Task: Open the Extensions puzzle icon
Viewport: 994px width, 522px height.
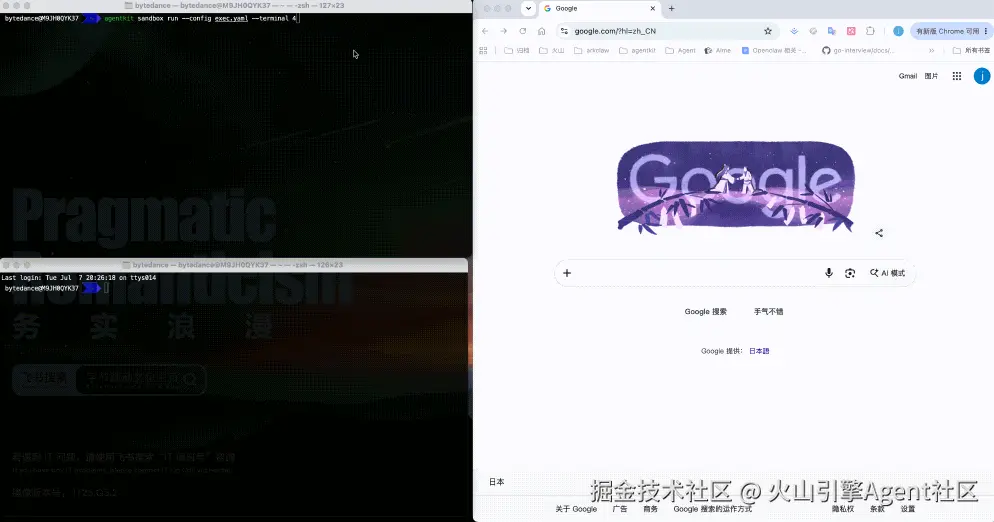Action: pyautogui.click(x=870, y=31)
